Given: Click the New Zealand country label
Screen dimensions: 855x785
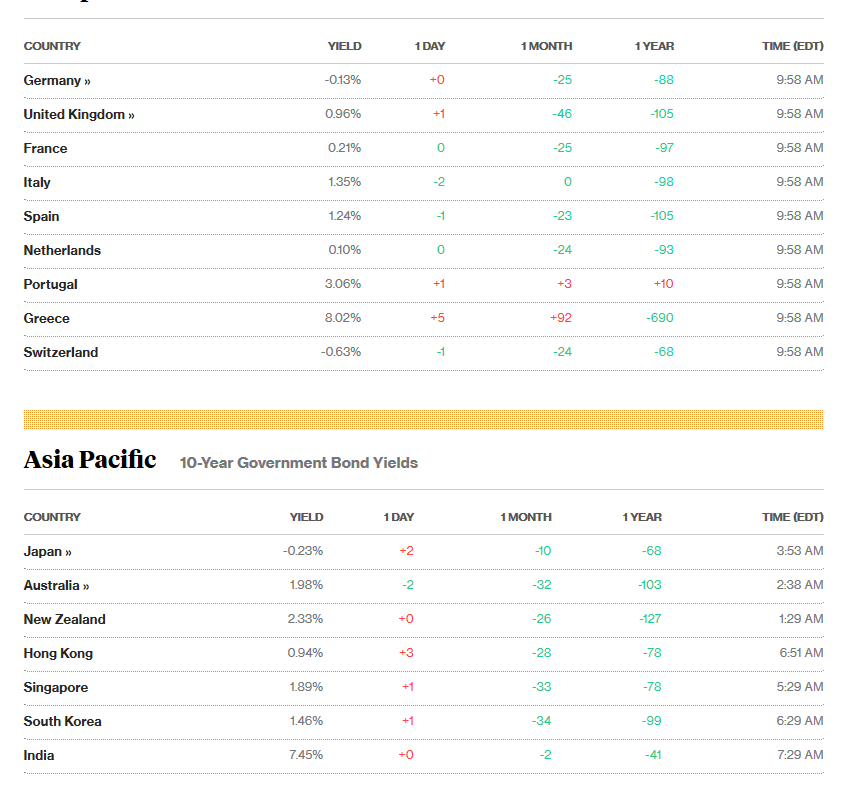Looking at the screenshot, I should [64, 619].
